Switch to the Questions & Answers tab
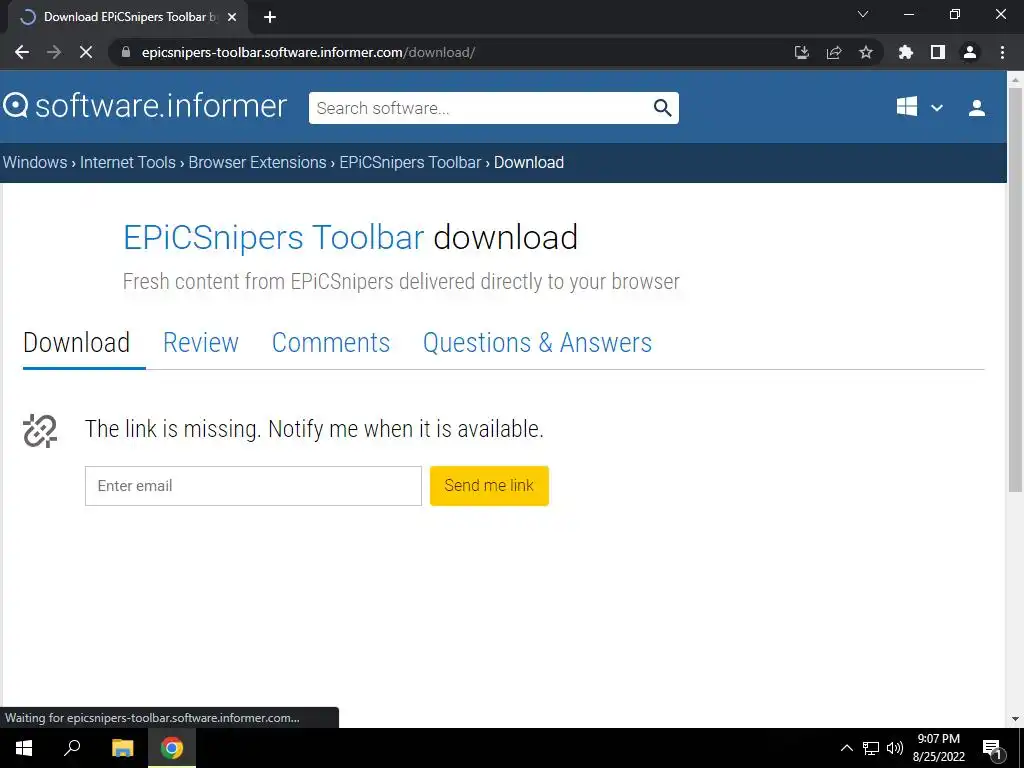This screenshot has width=1024, height=768. [x=537, y=343]
